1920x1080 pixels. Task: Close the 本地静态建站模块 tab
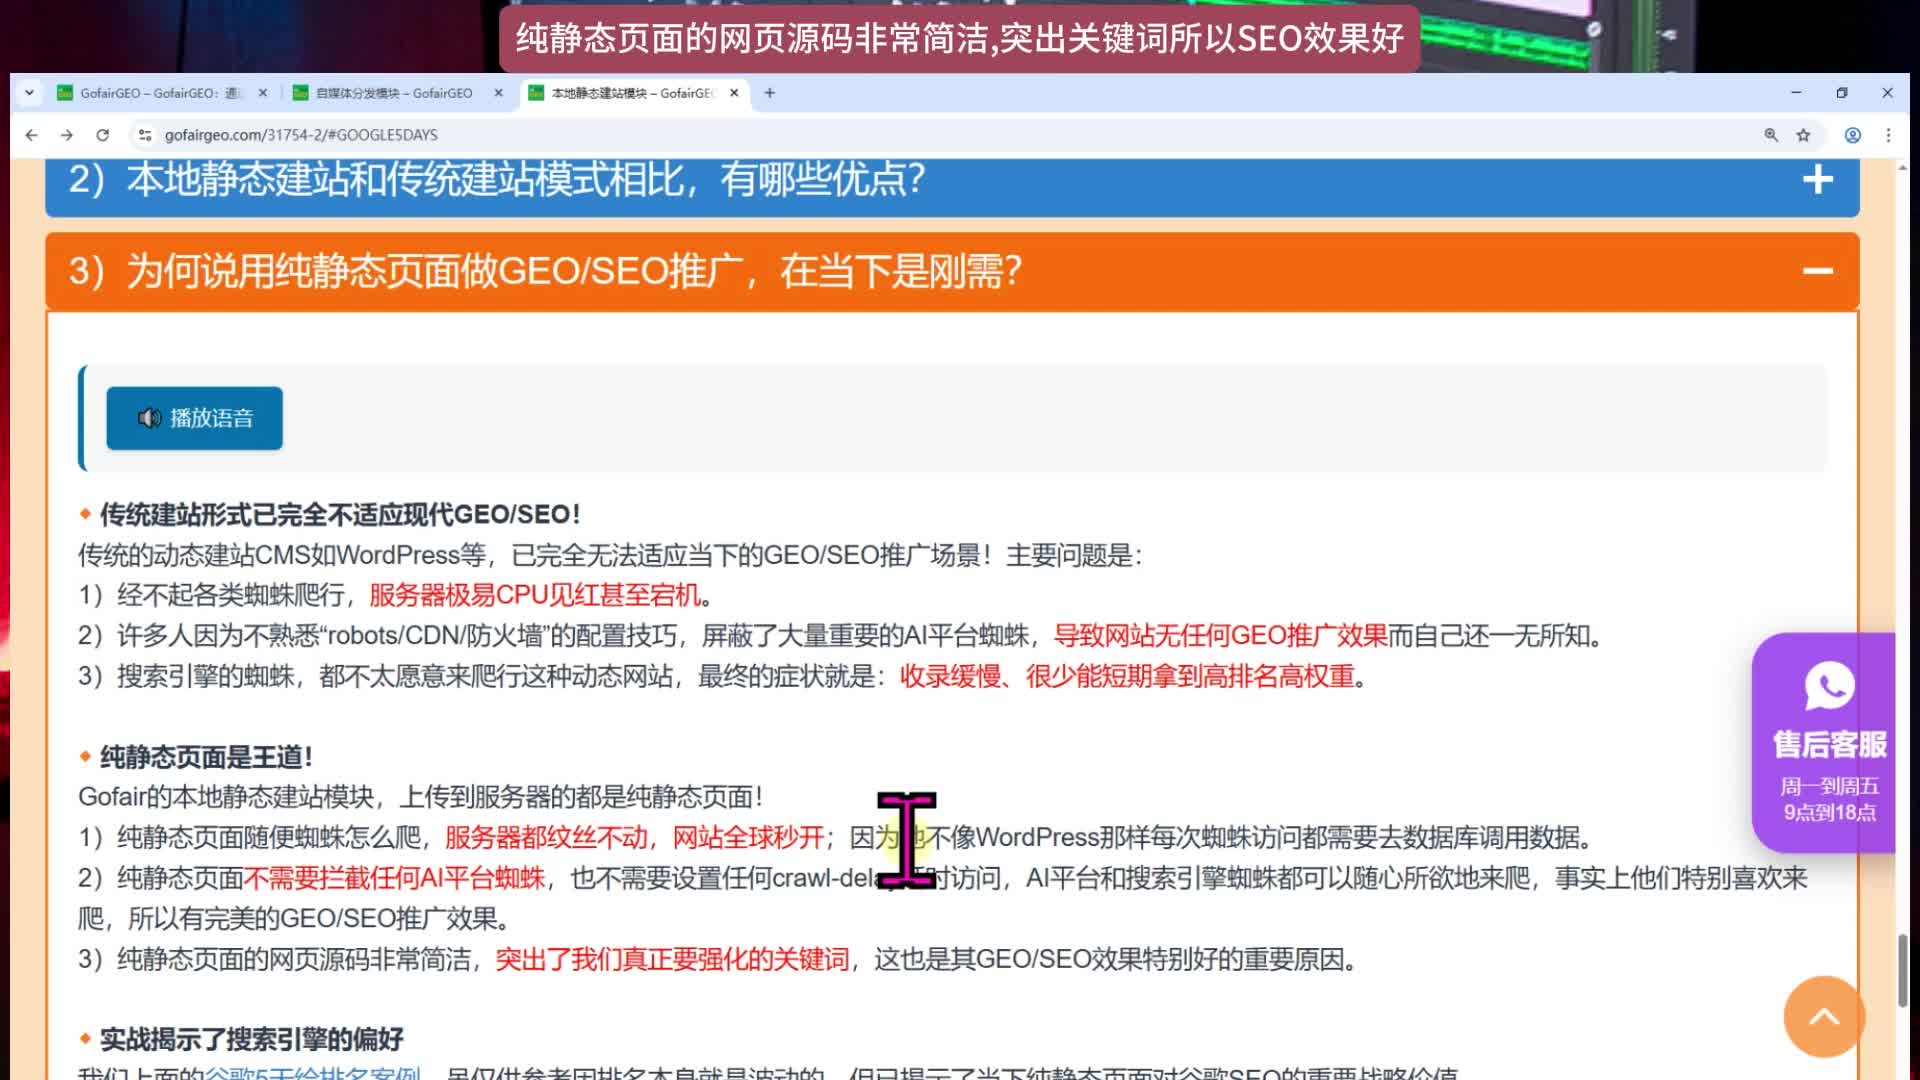(734, 93)
